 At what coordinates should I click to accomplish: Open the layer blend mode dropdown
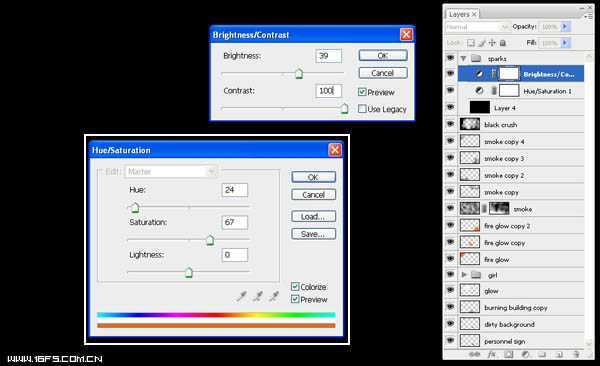477,27
